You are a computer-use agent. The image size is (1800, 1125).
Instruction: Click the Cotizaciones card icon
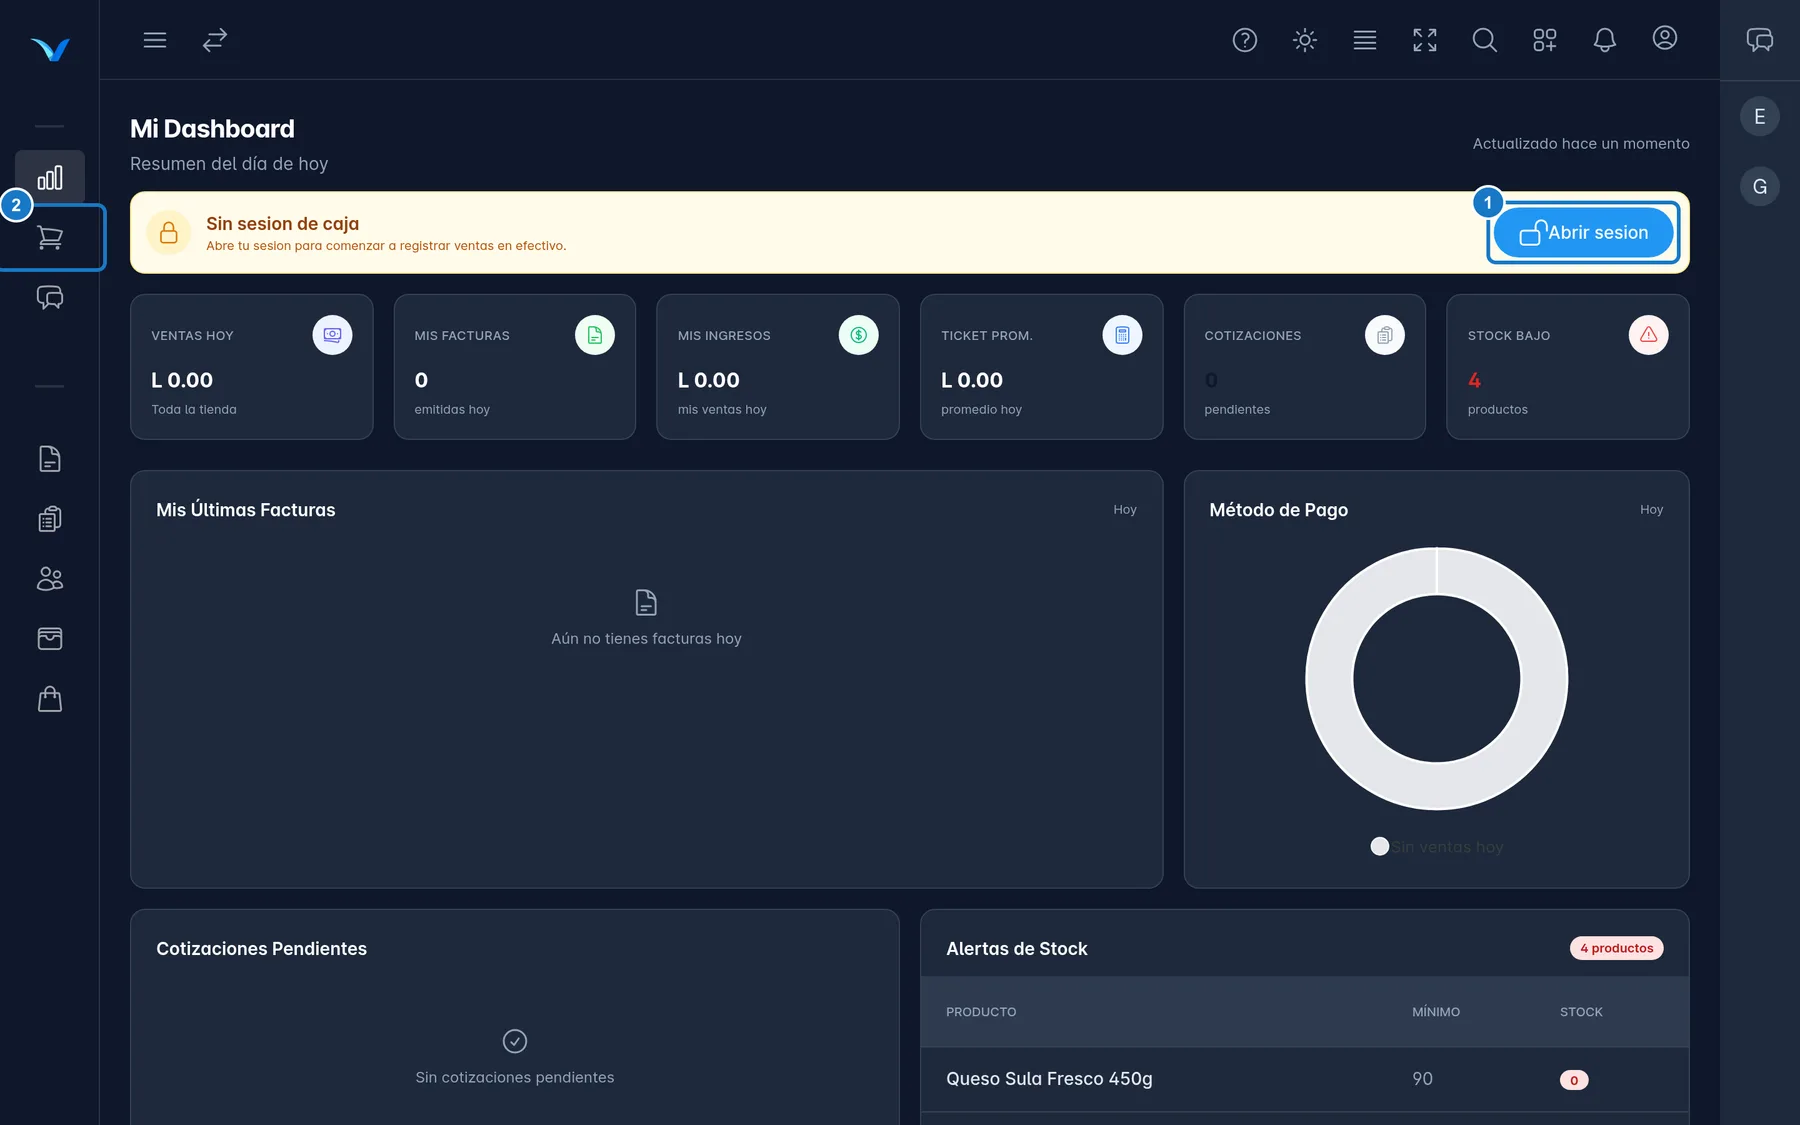click(1385, 335)
